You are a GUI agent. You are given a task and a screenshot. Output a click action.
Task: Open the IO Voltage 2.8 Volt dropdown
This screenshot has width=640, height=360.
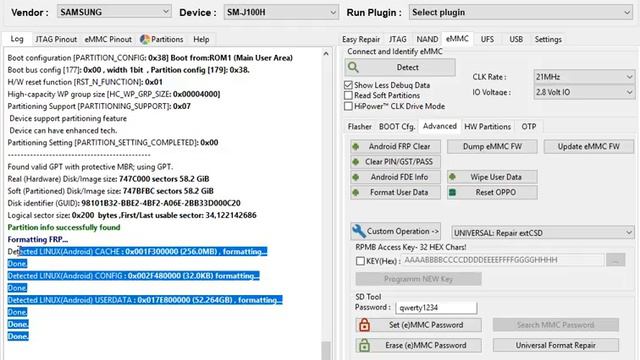tap(584, 92)
